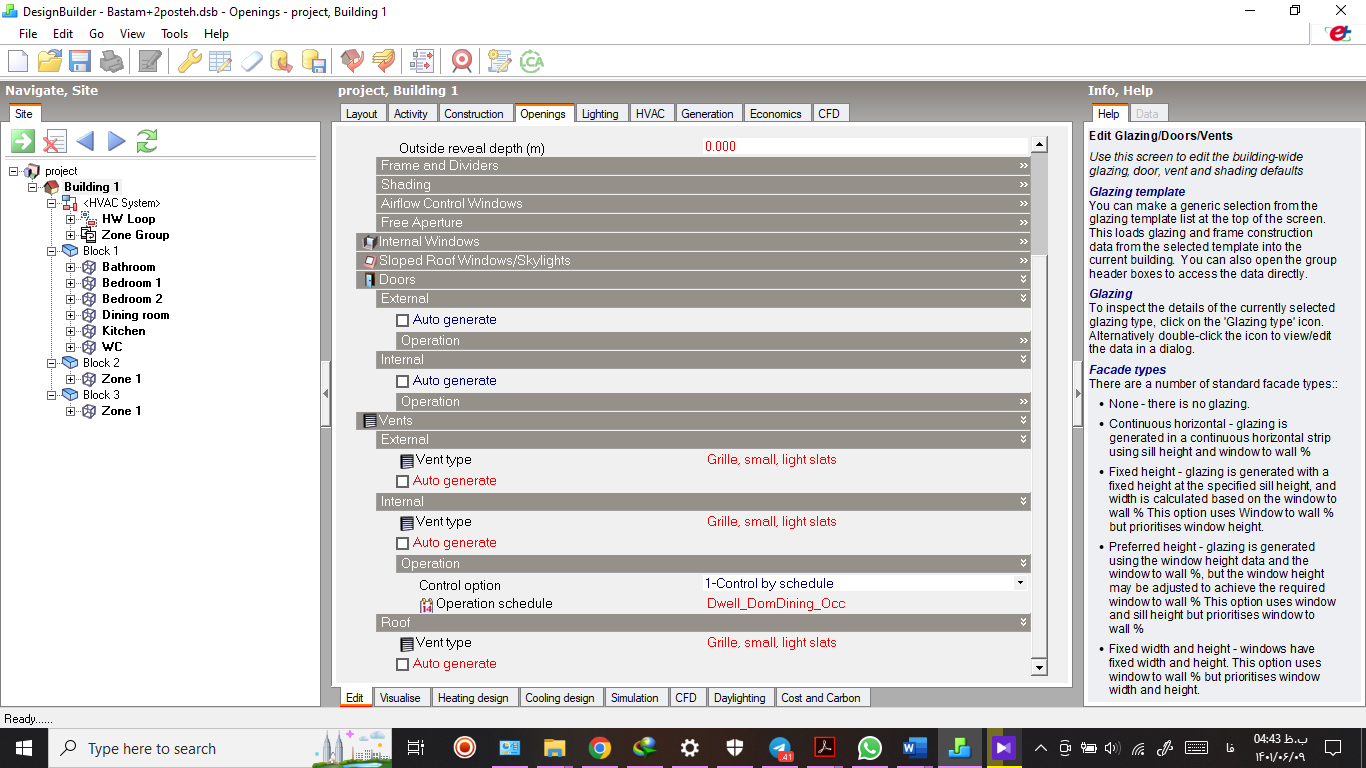Switch to the Simulation tab
1366x768 pixels.
[x=635, y=698]
